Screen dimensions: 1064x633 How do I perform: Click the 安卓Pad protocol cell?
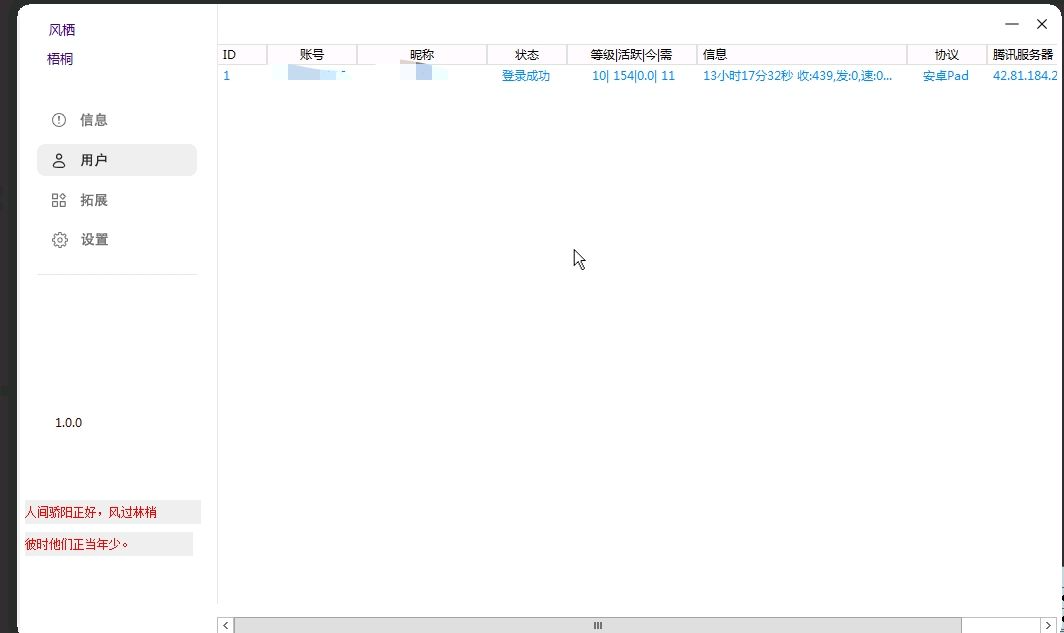click(x=945, y=76)
